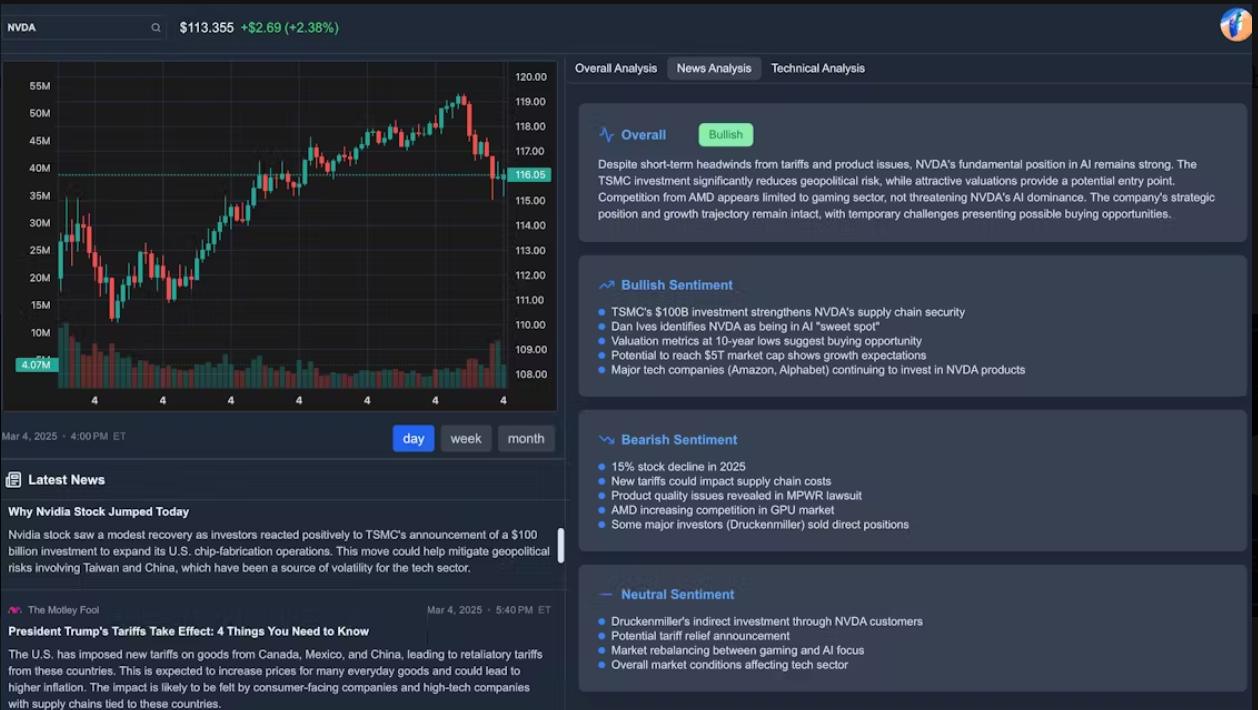This screenshot has height=710, width=1258.
Task: Click 'Overall market conditions affecting tech' bullet
Action: (729, 665)
